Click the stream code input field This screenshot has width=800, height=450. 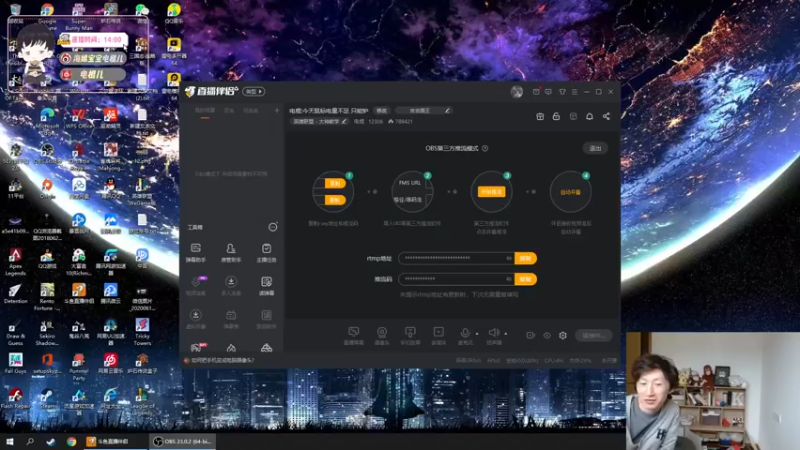(456, 279)
